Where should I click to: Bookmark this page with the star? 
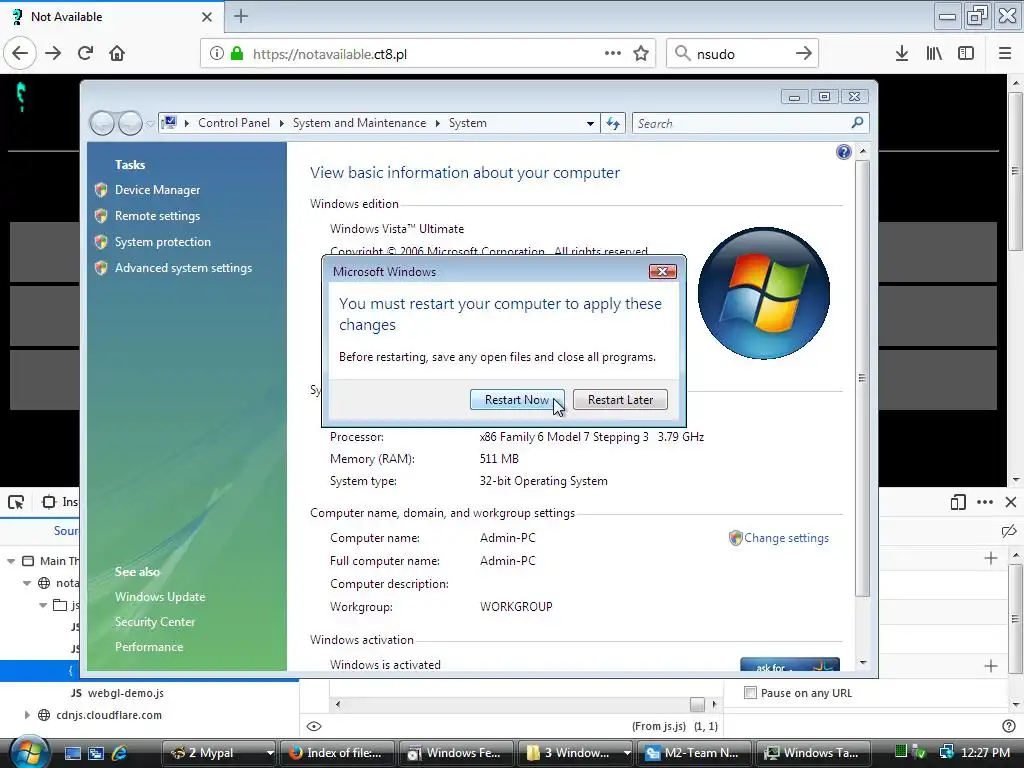641,54
